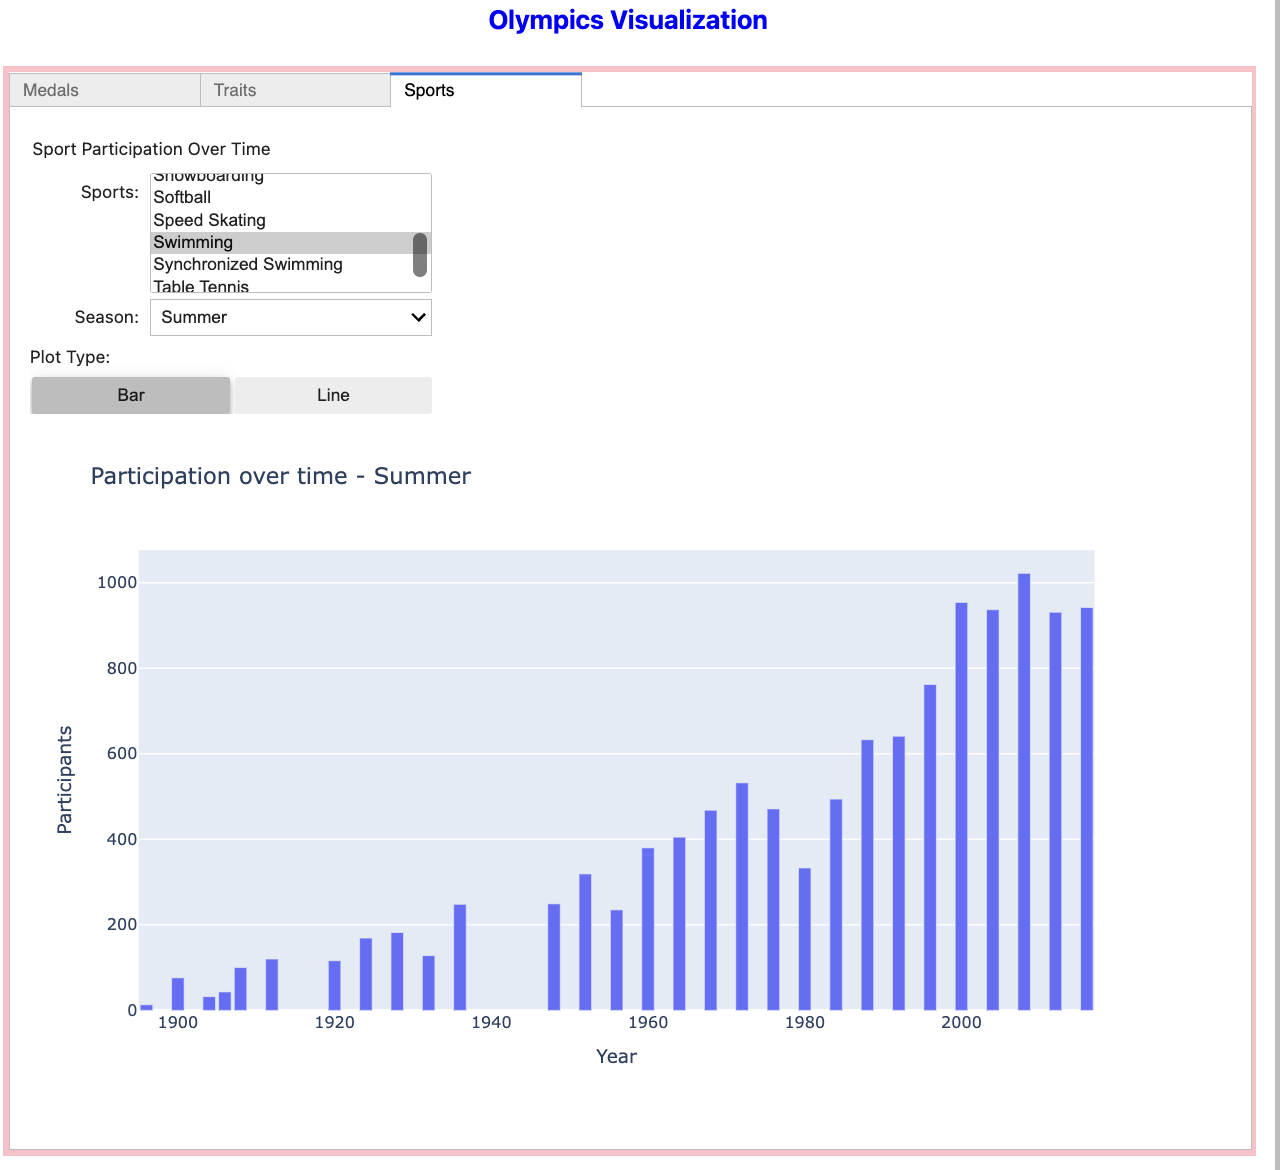
Task: Pick Synchronized Swimming in the list
Action: pyautogui.click(x=247, y=264)
